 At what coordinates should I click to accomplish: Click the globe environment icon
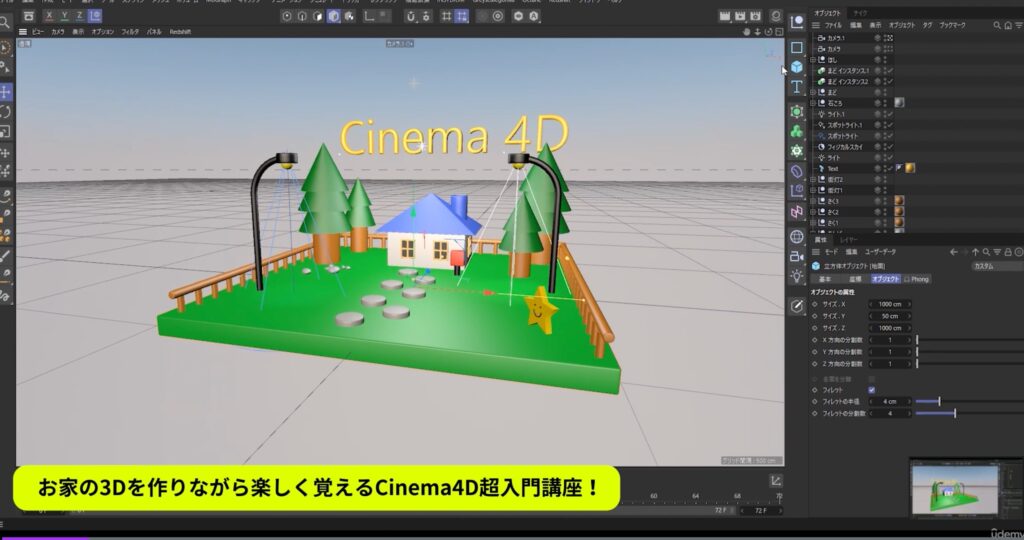pos(797,236)
